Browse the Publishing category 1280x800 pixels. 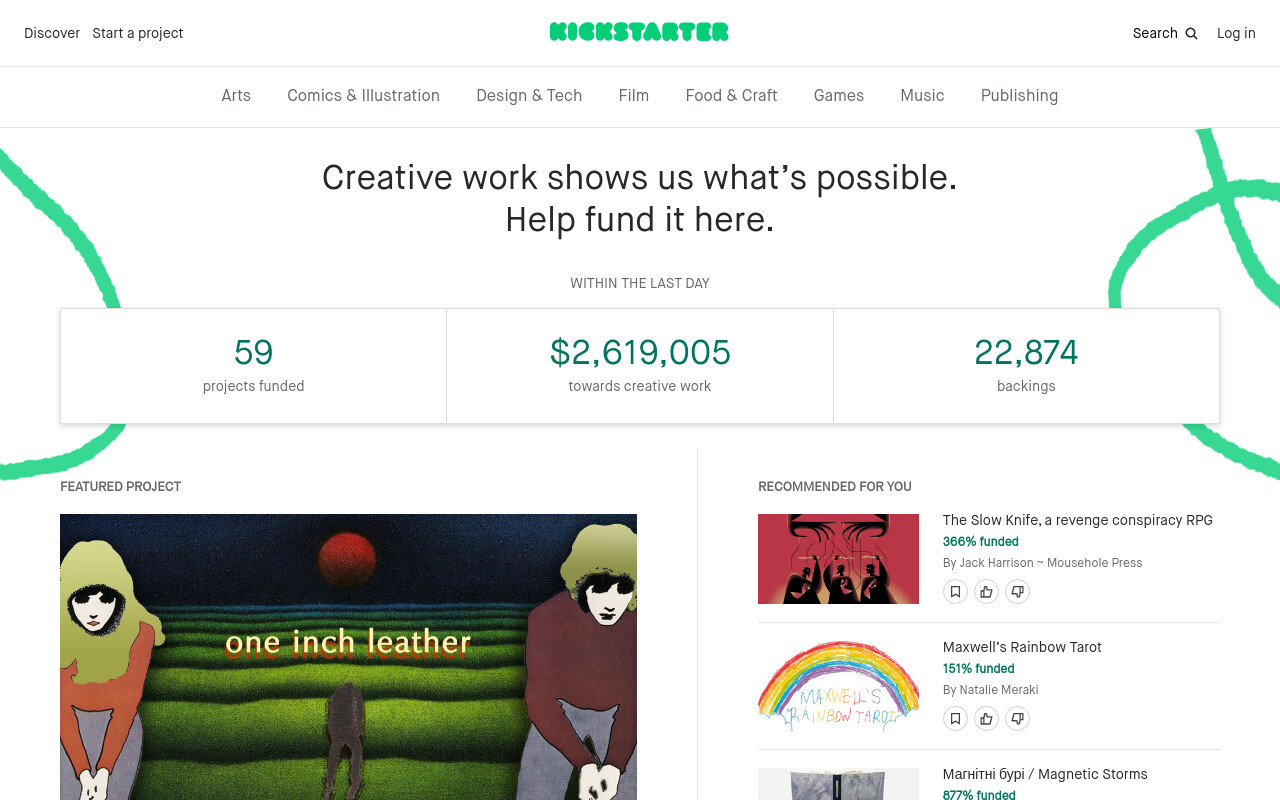pyautogui.click(x=1019, y=96)
